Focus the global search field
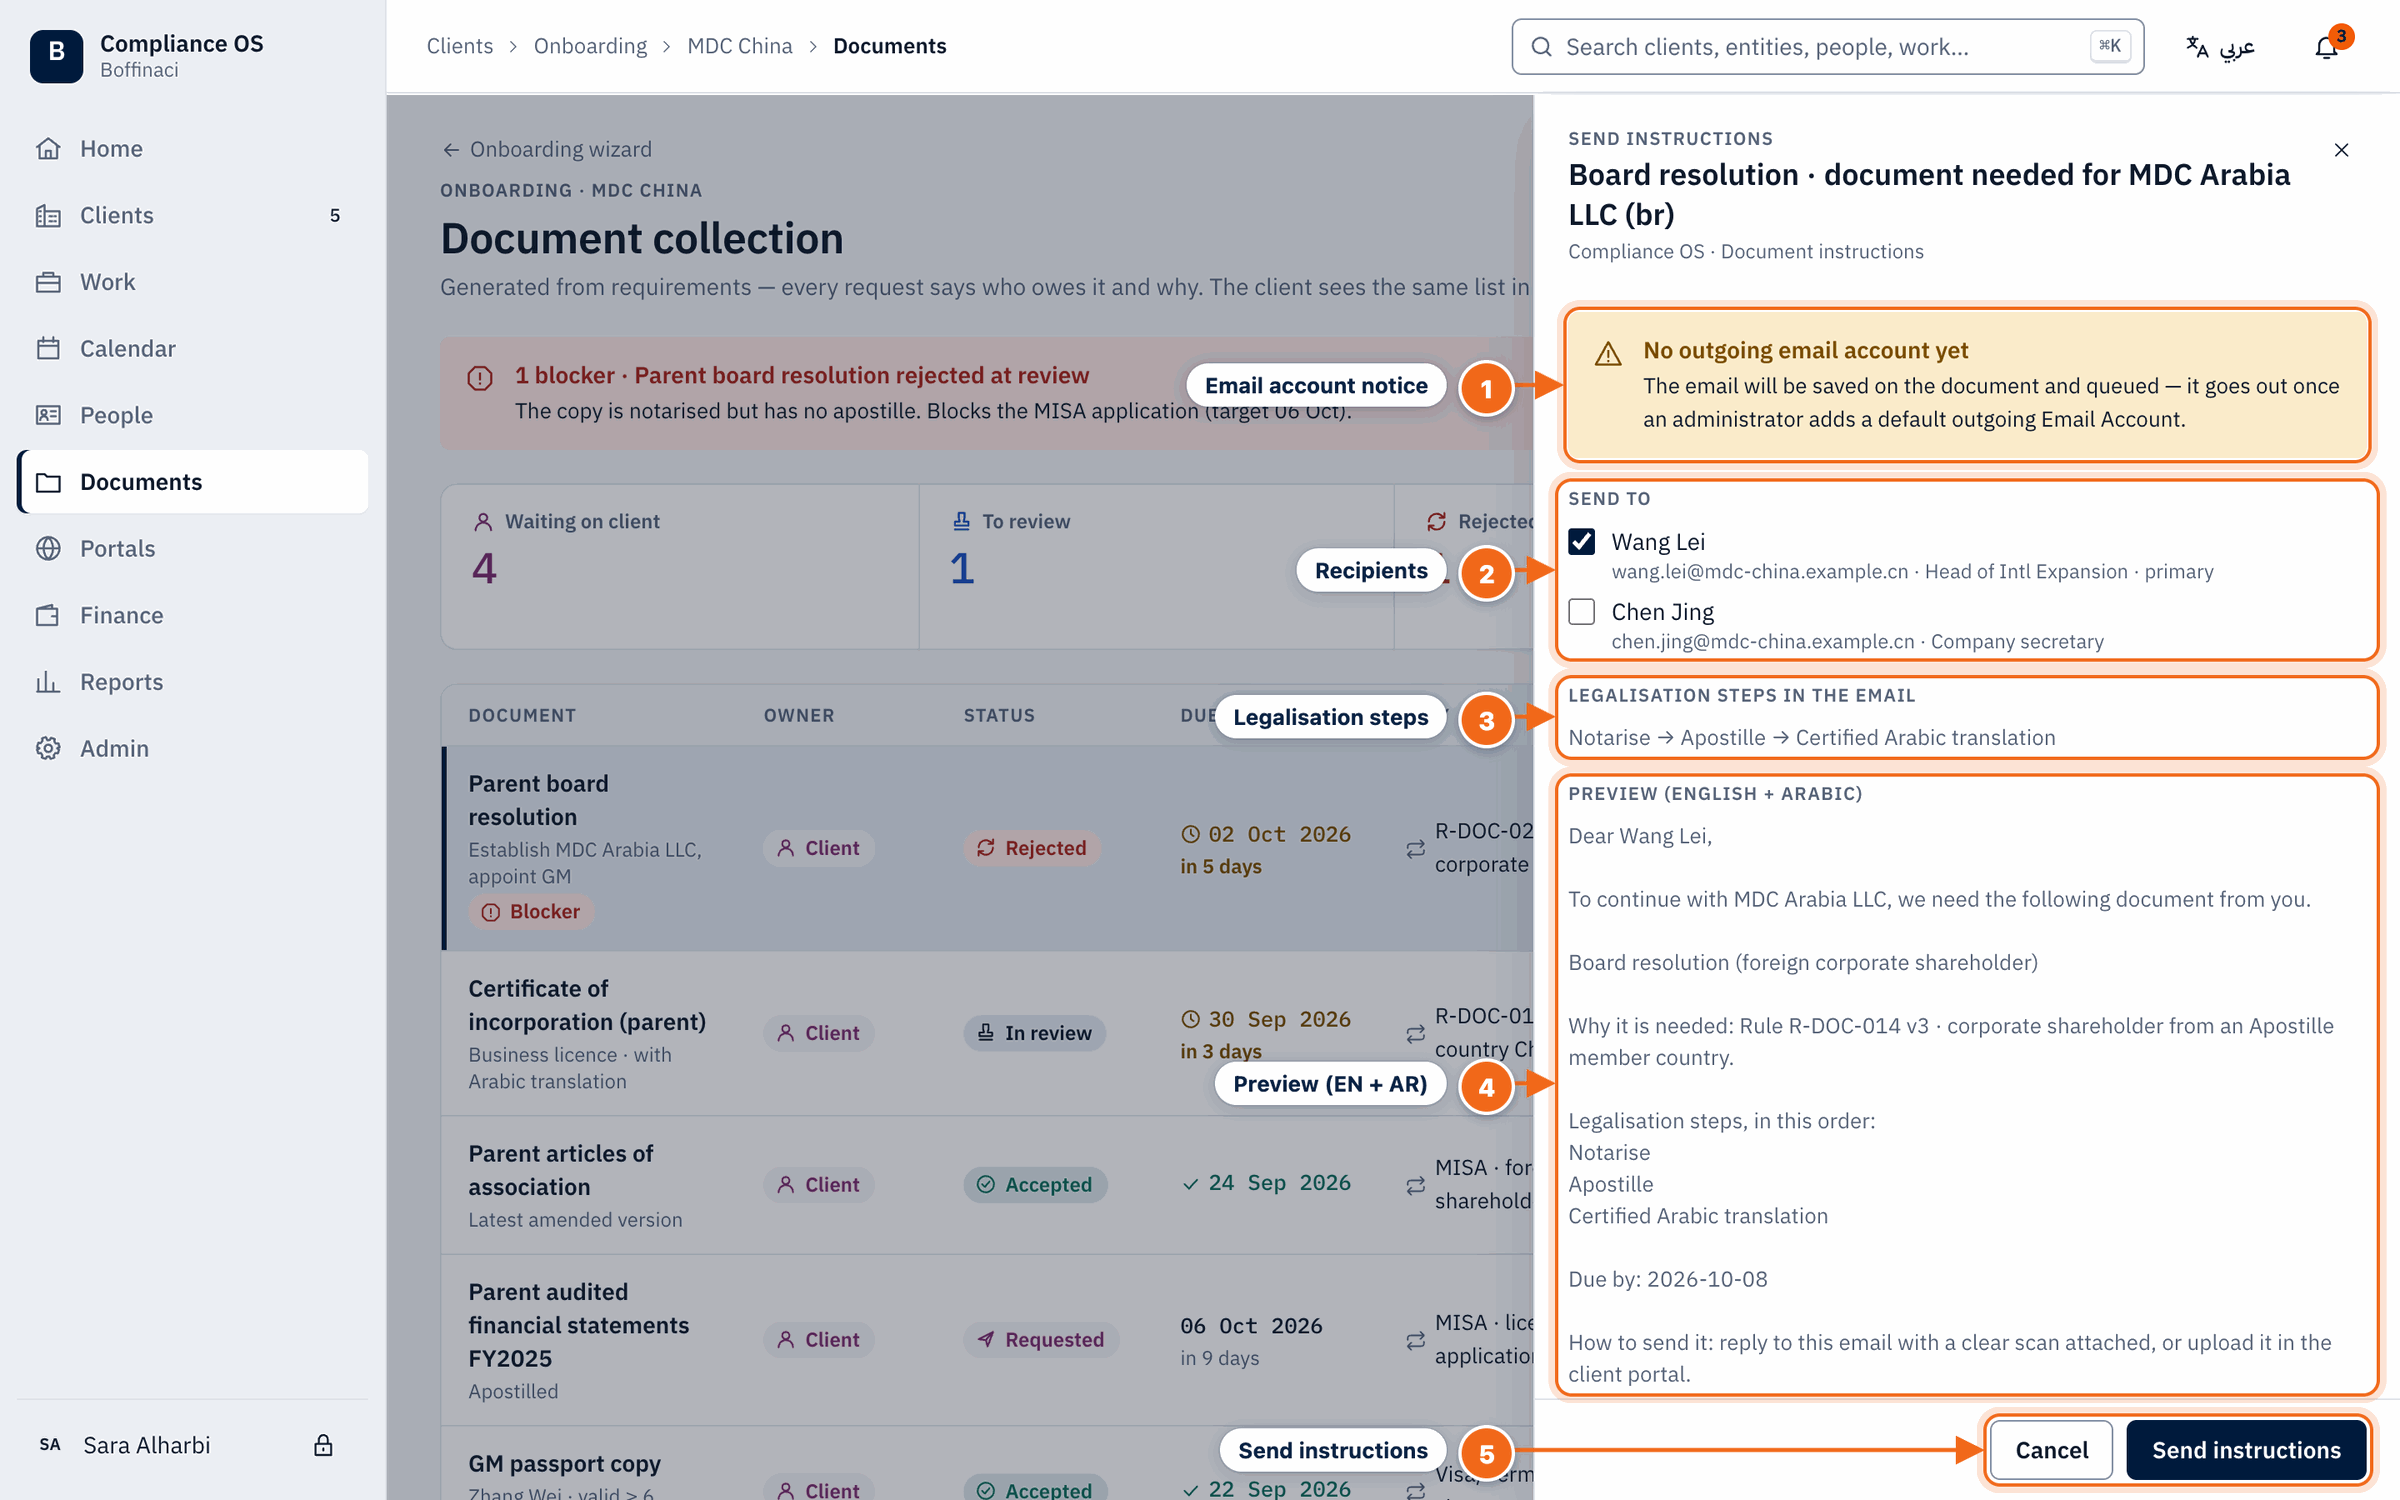The height and width of the screenshot is (1500, 2400). 1827,47
